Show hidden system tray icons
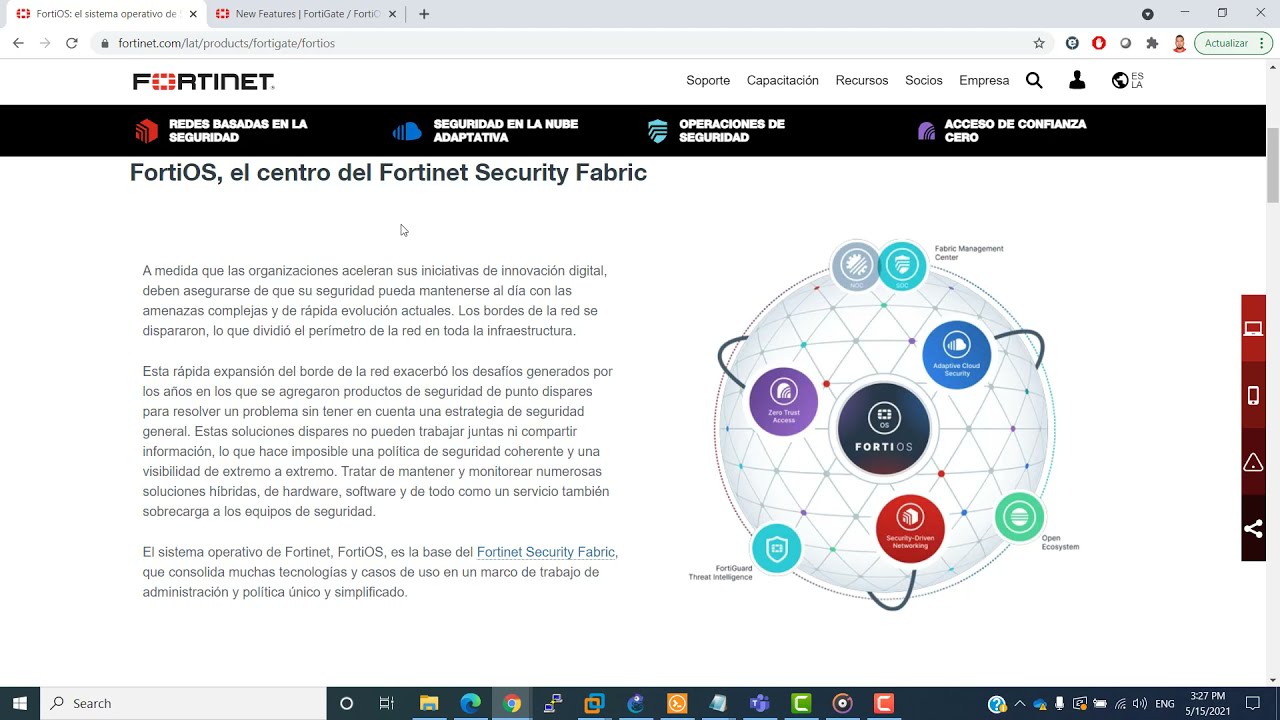 point(1019,704)
